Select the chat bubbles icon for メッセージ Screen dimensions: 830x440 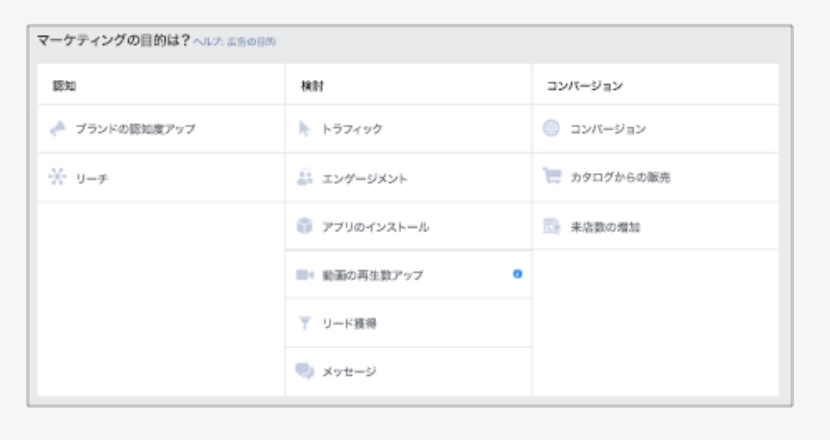click(305, 371)
